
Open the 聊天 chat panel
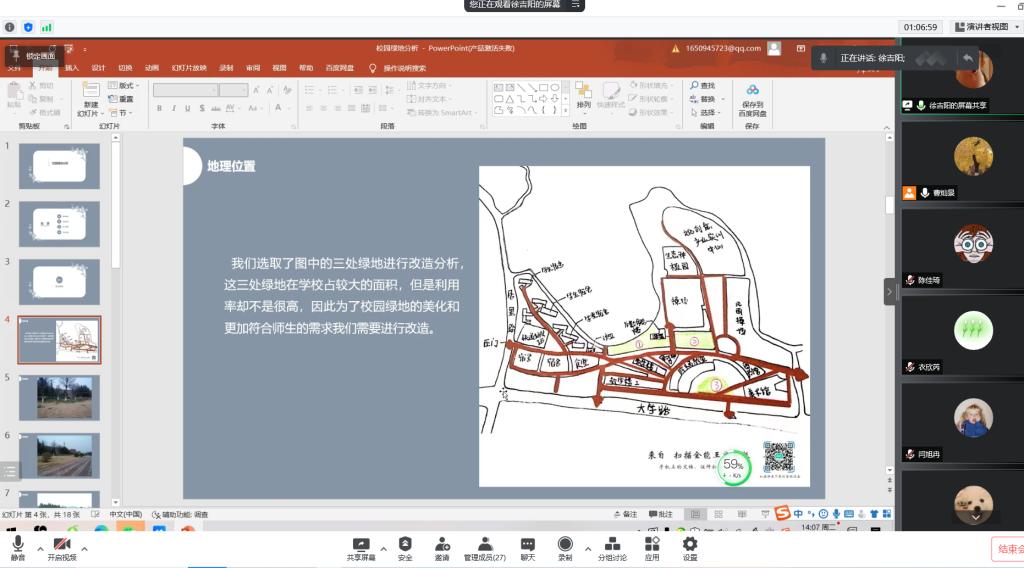[527, 544]
